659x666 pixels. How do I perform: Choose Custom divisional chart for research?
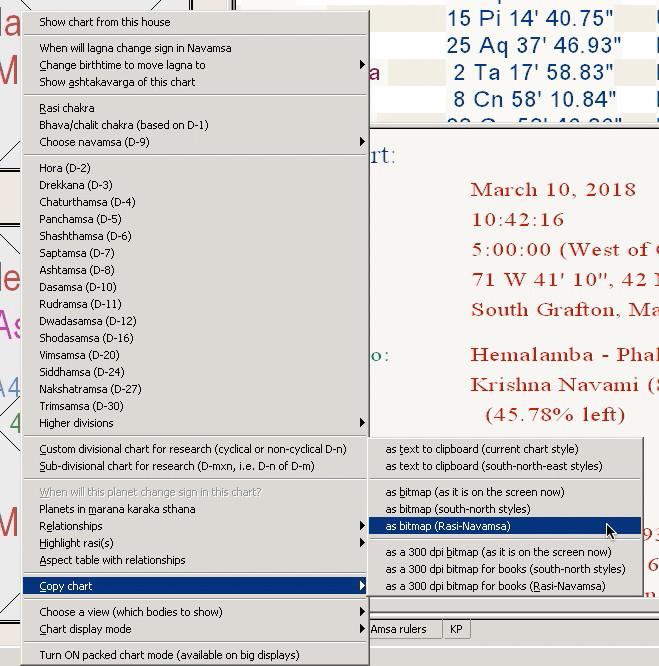192,449
